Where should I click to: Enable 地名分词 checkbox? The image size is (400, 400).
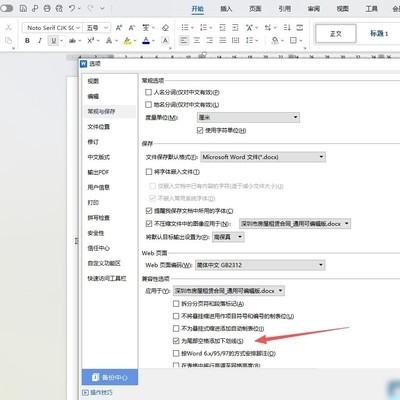point(149,105)
